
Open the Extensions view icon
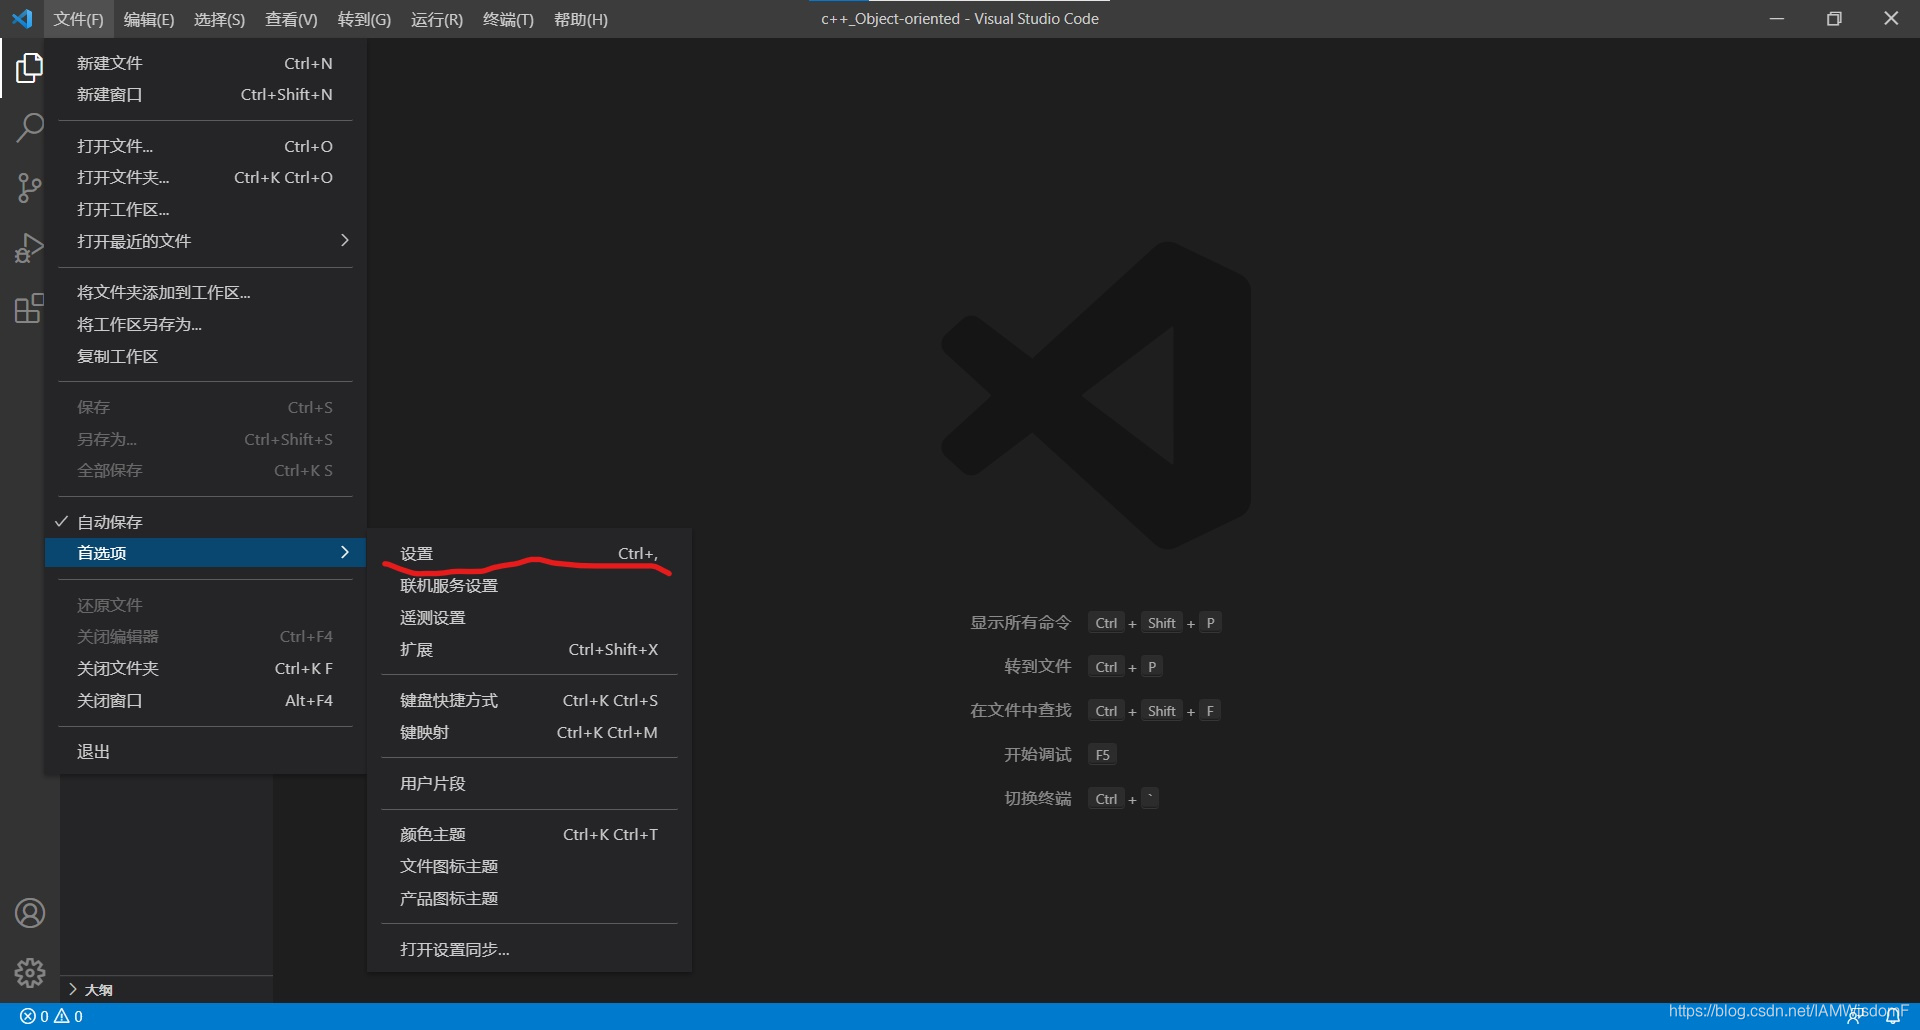(x=29, y=308)
